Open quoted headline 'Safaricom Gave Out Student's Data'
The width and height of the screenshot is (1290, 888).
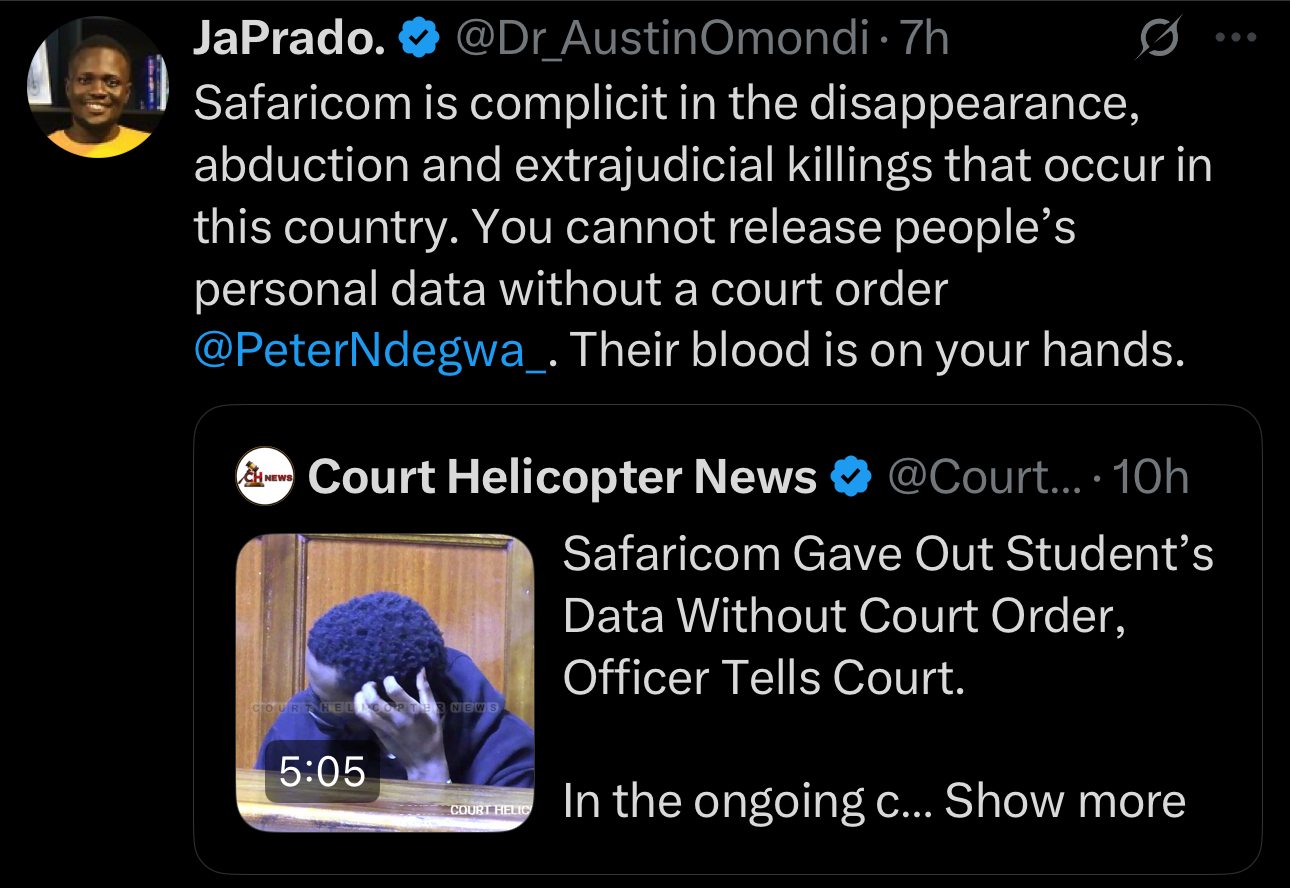point(888,616)
